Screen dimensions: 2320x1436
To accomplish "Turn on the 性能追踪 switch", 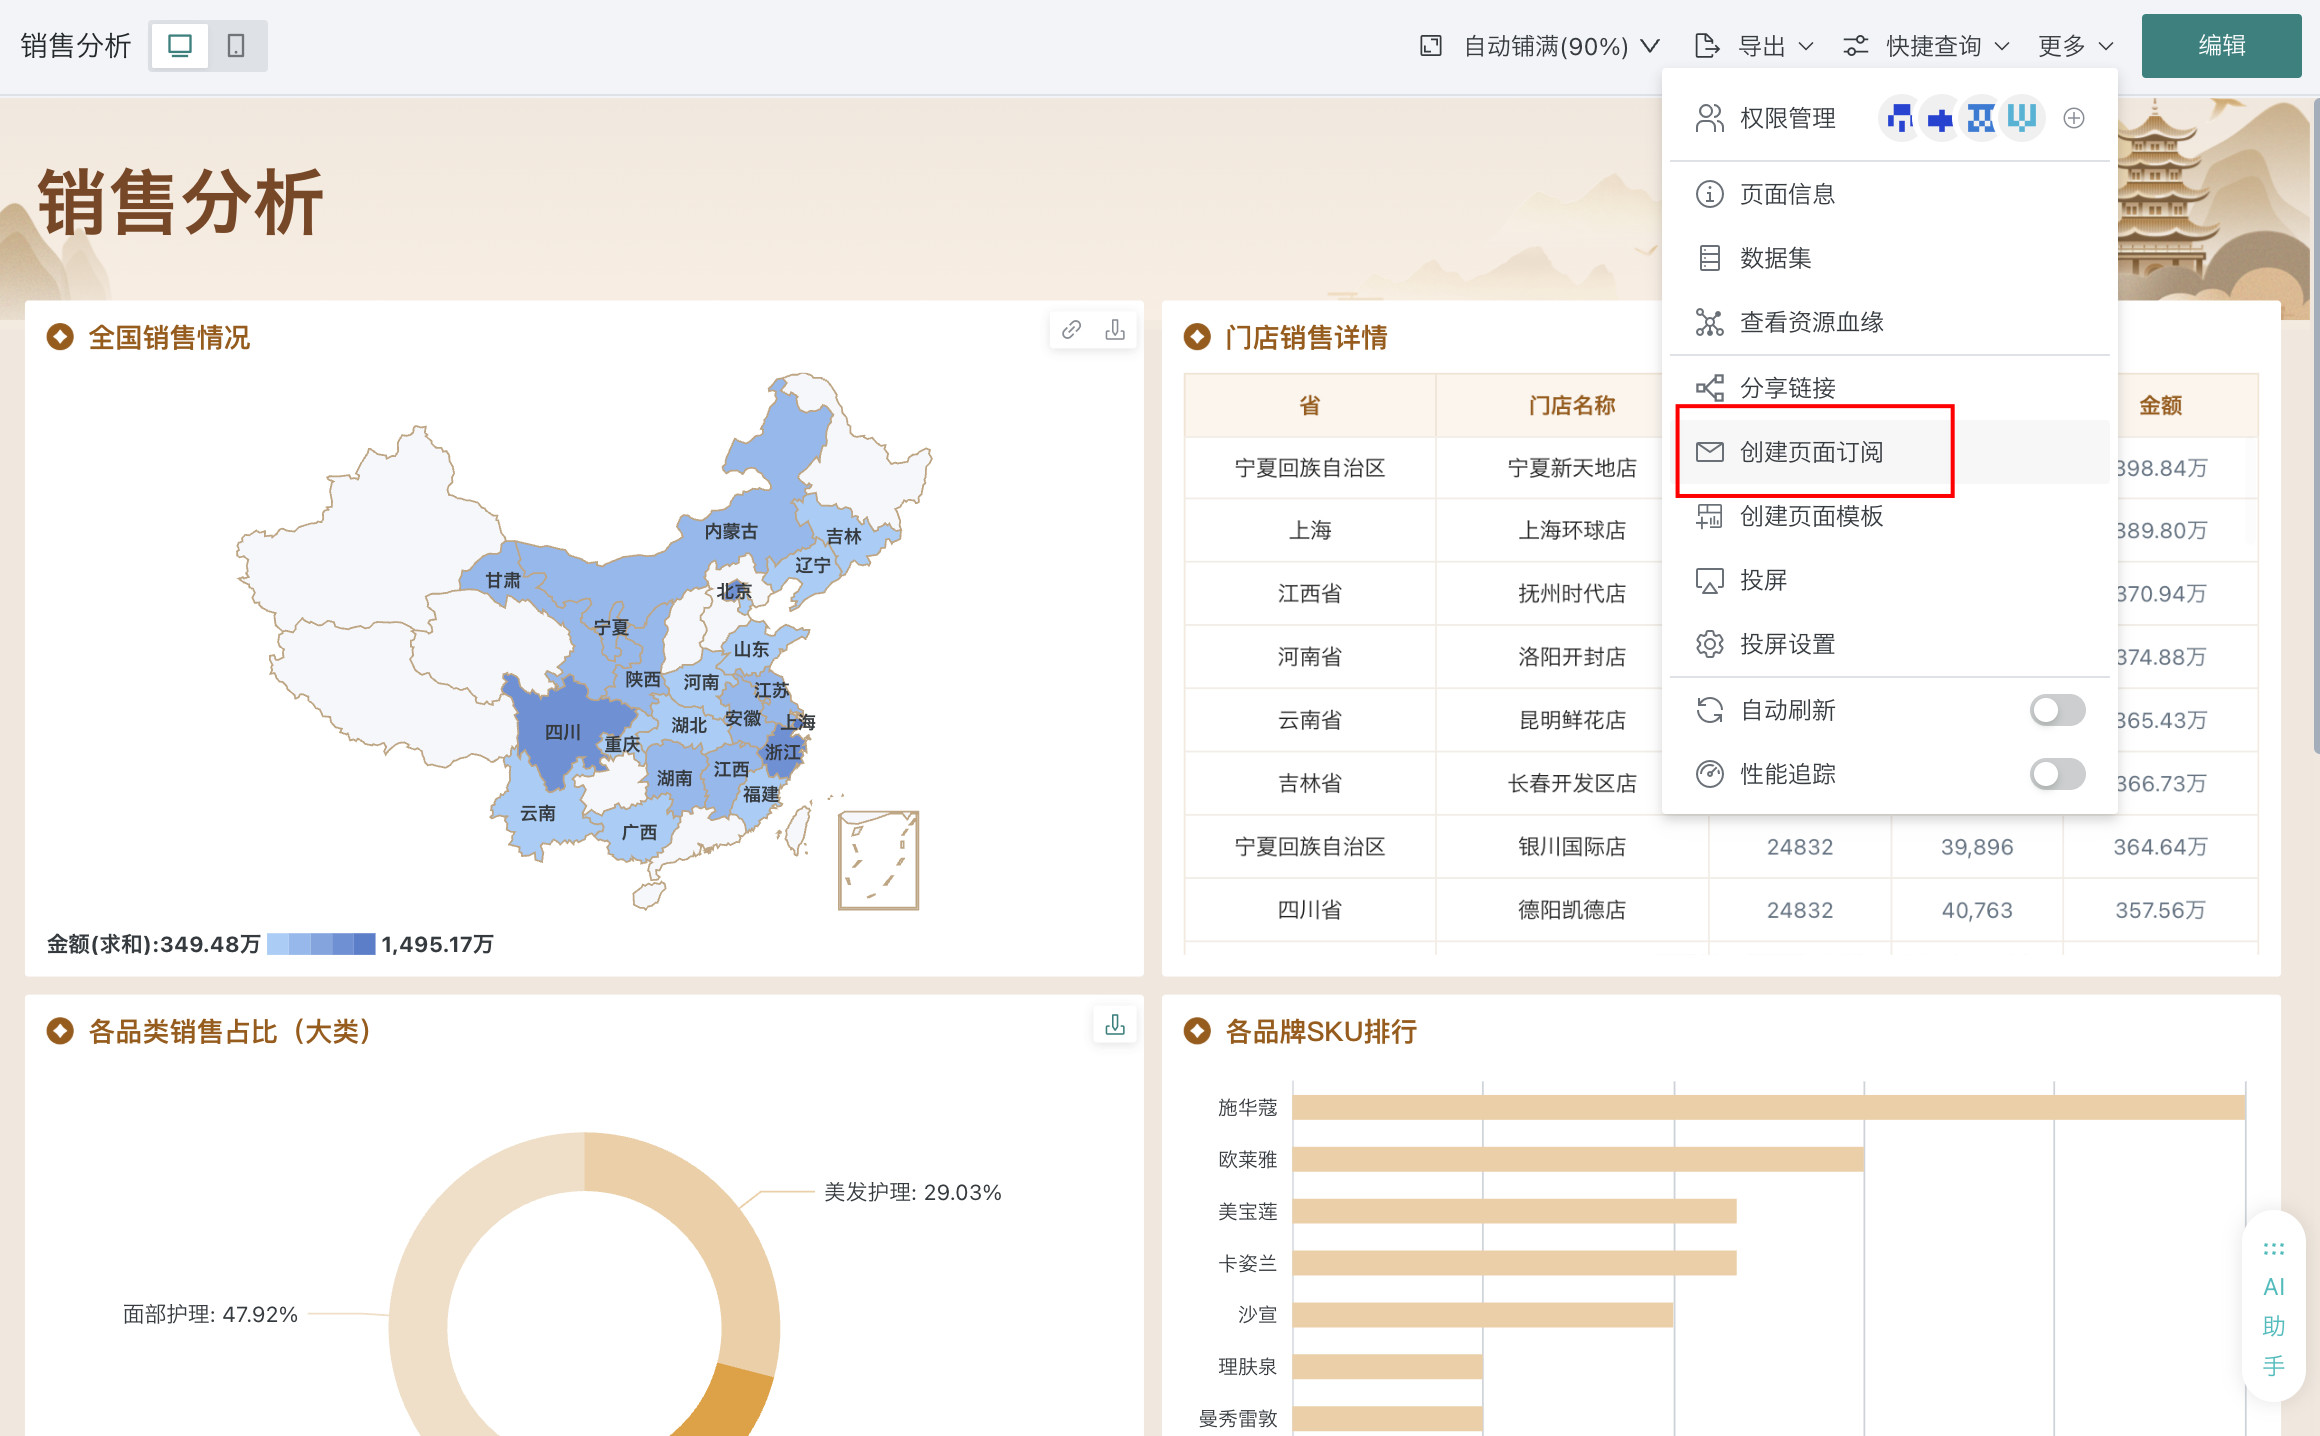I will (x=2057, y=774).
